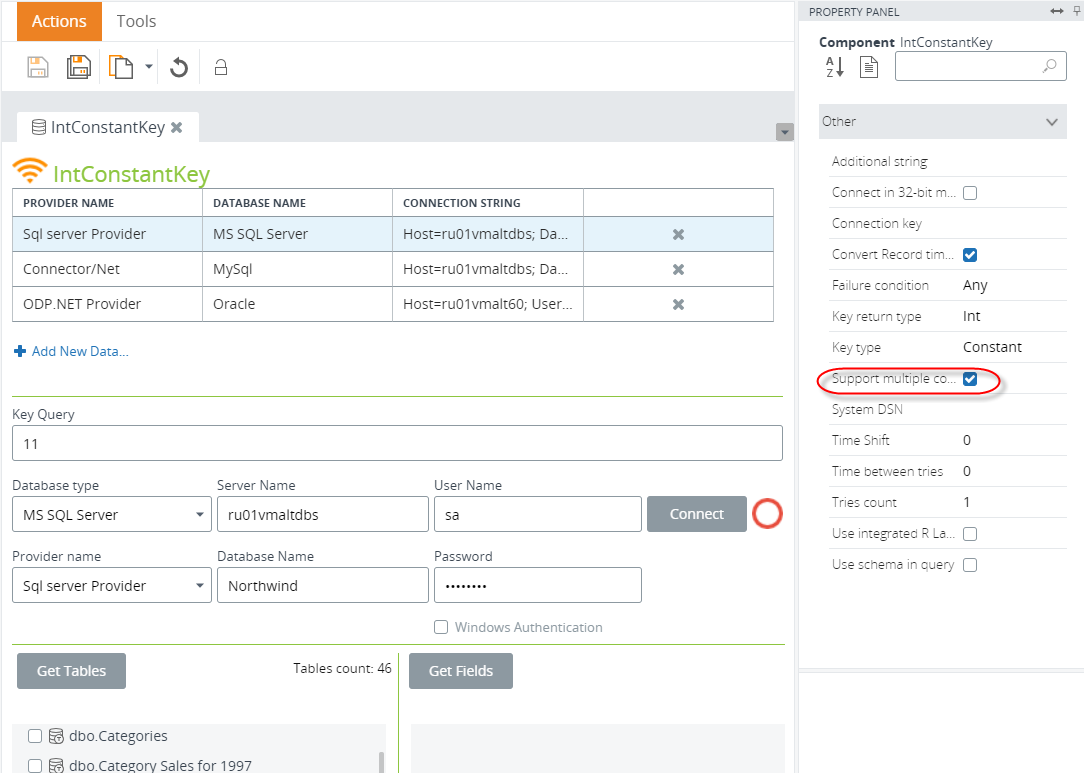Delete the Connector/Net MySql row

(x=678, y=269)
